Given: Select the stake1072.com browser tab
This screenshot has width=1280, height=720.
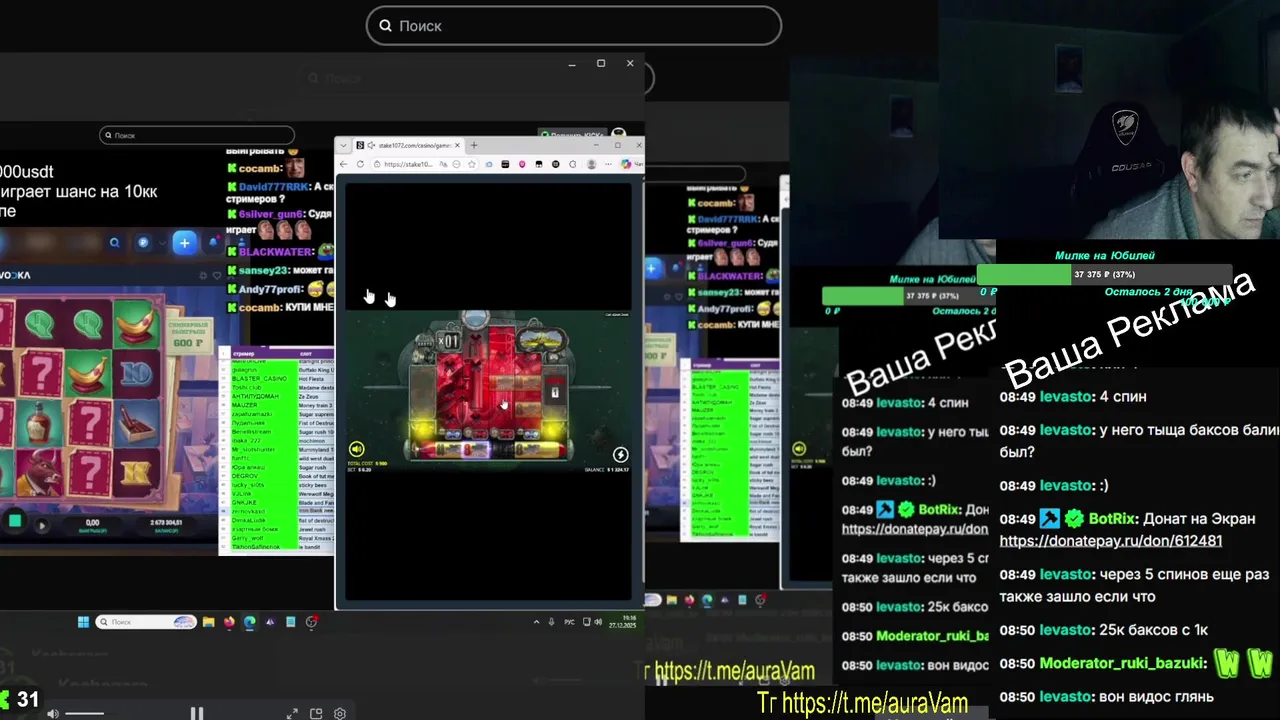Looking at the screenshot, I should point(408,145).
